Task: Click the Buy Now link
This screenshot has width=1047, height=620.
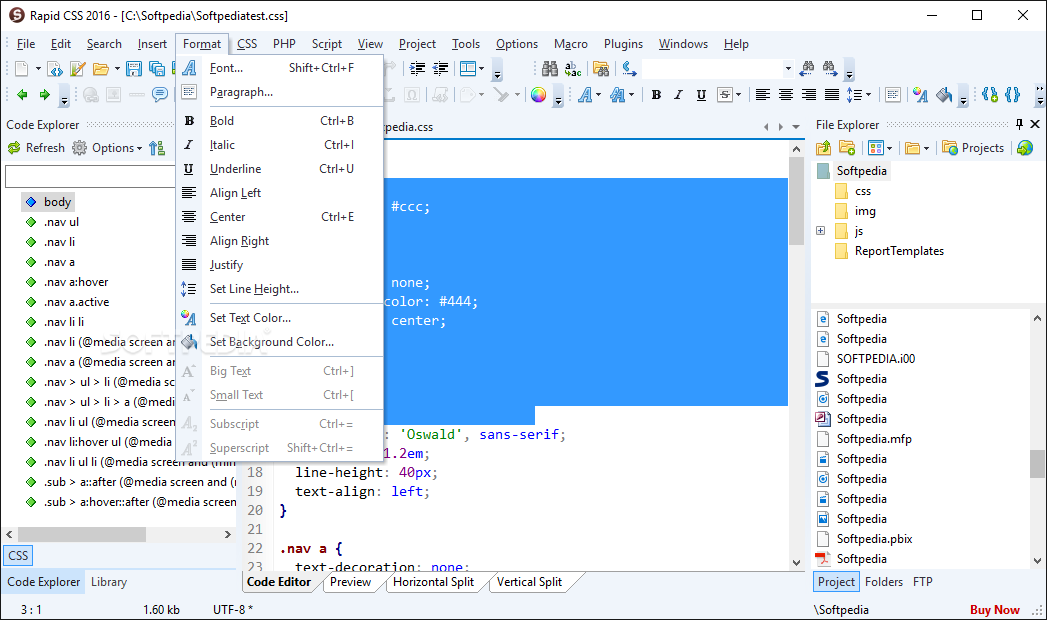Action: tap(994, 610)
